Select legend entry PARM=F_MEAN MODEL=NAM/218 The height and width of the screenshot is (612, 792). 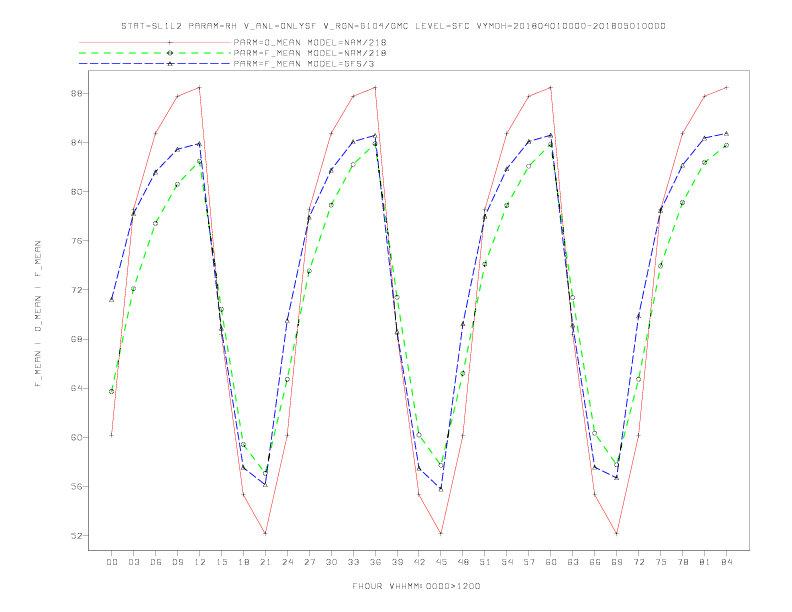310,53
